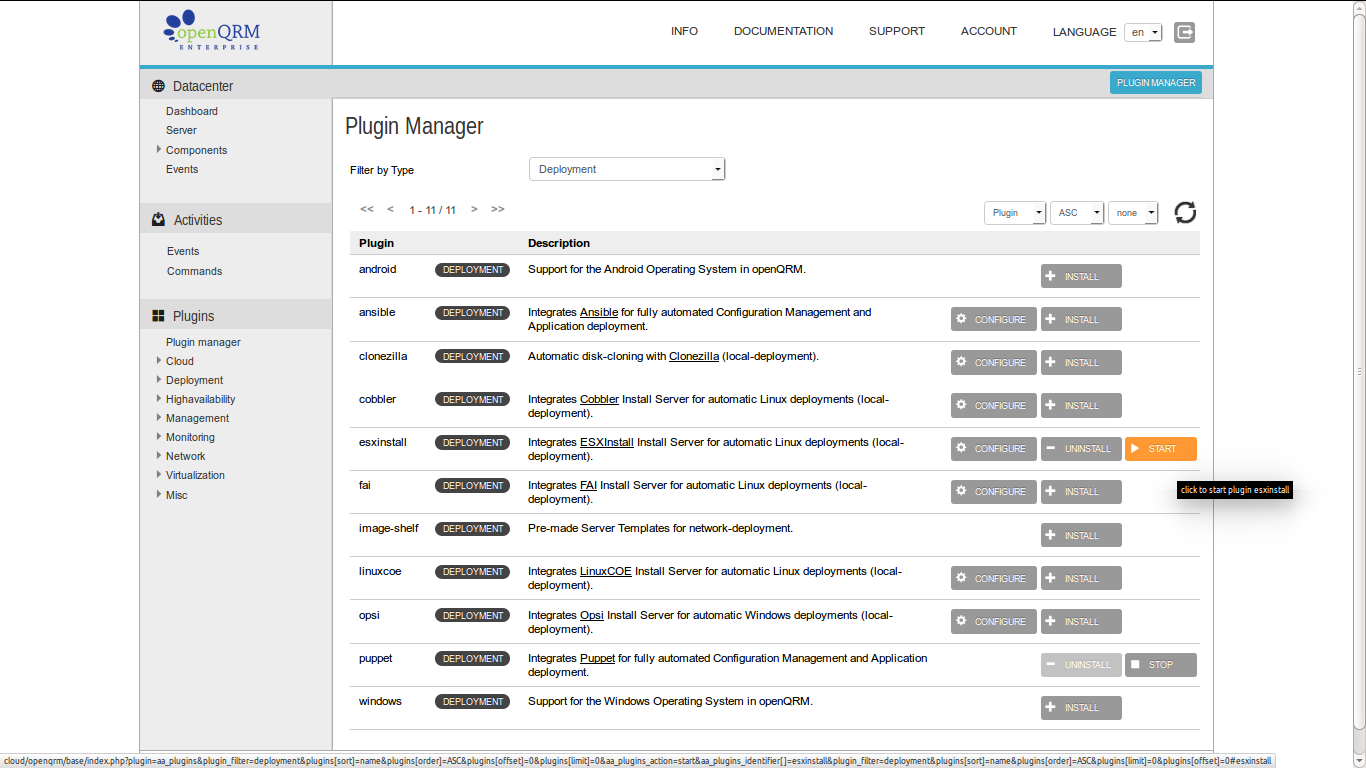Uninstall the esxinstall plugin
This screenshot has height=768, width=1366.
point(1081,448)
